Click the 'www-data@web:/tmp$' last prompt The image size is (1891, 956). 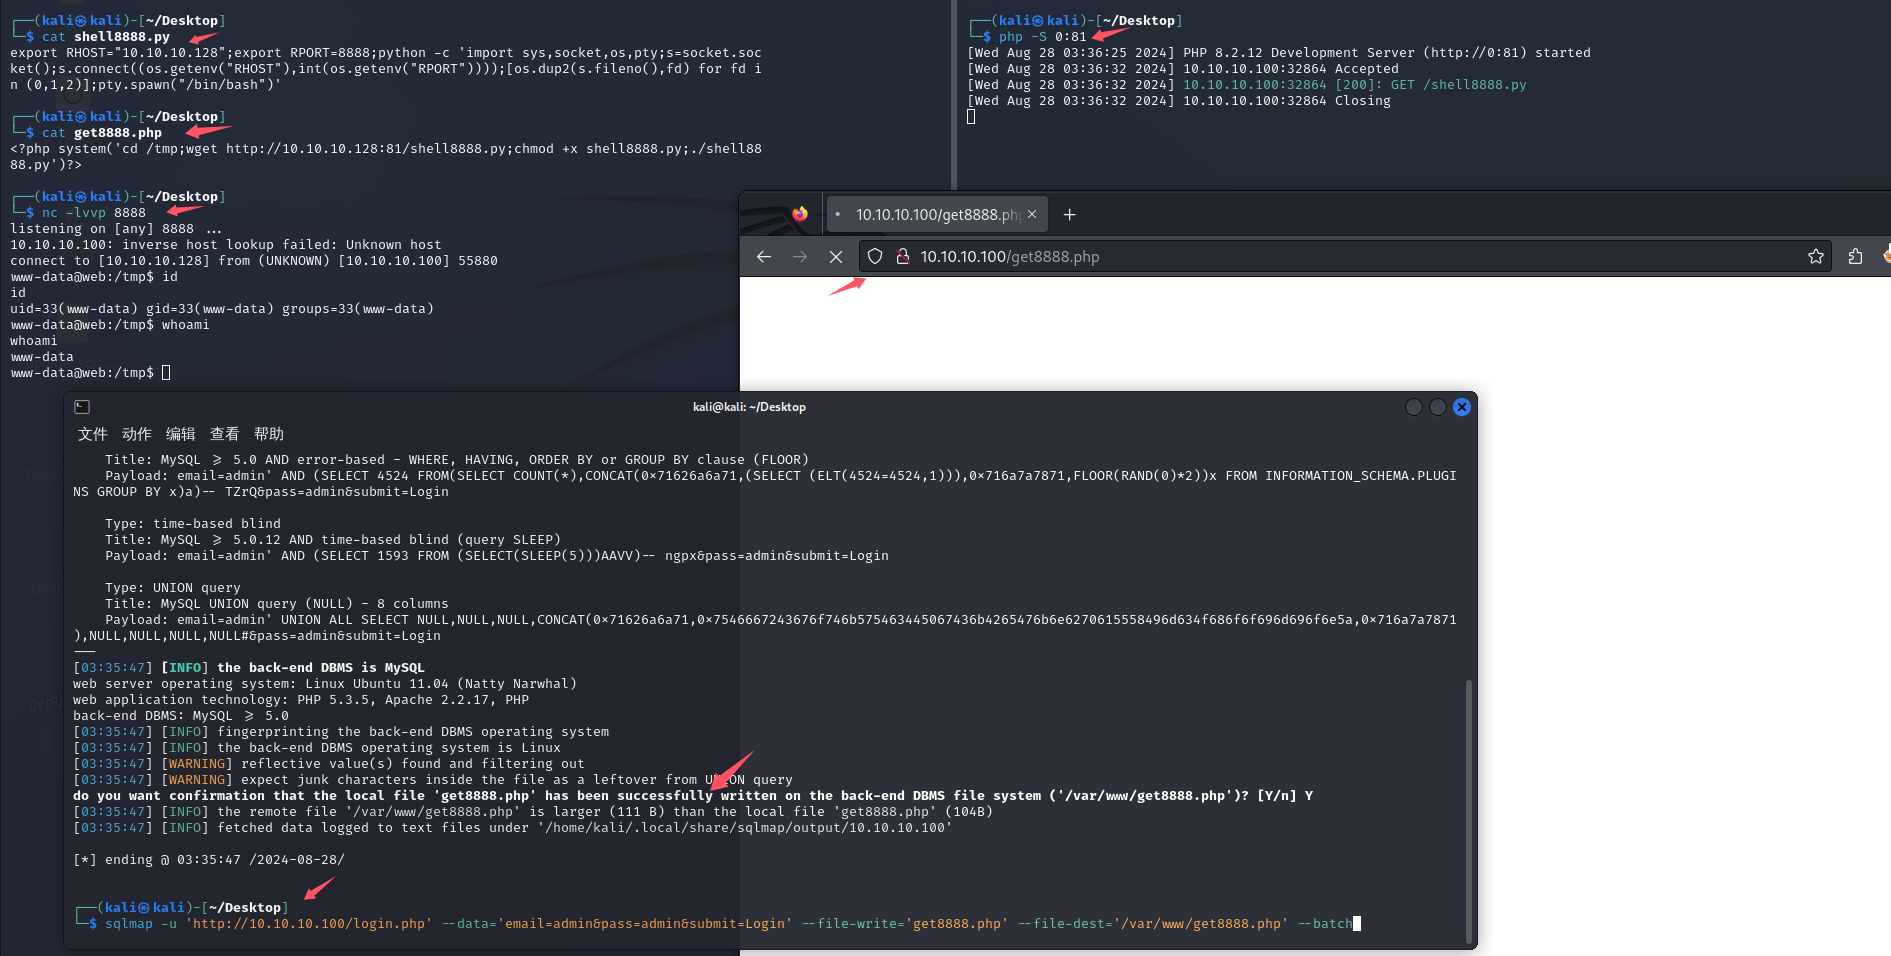coord(82,373)
